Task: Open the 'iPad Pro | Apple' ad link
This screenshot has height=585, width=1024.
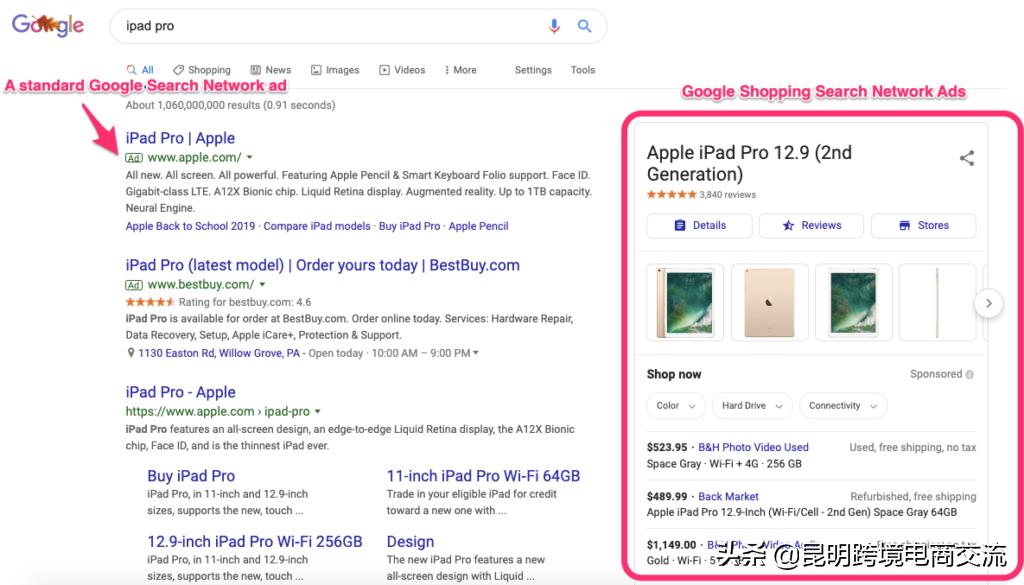Action: [x=180, y=138]
